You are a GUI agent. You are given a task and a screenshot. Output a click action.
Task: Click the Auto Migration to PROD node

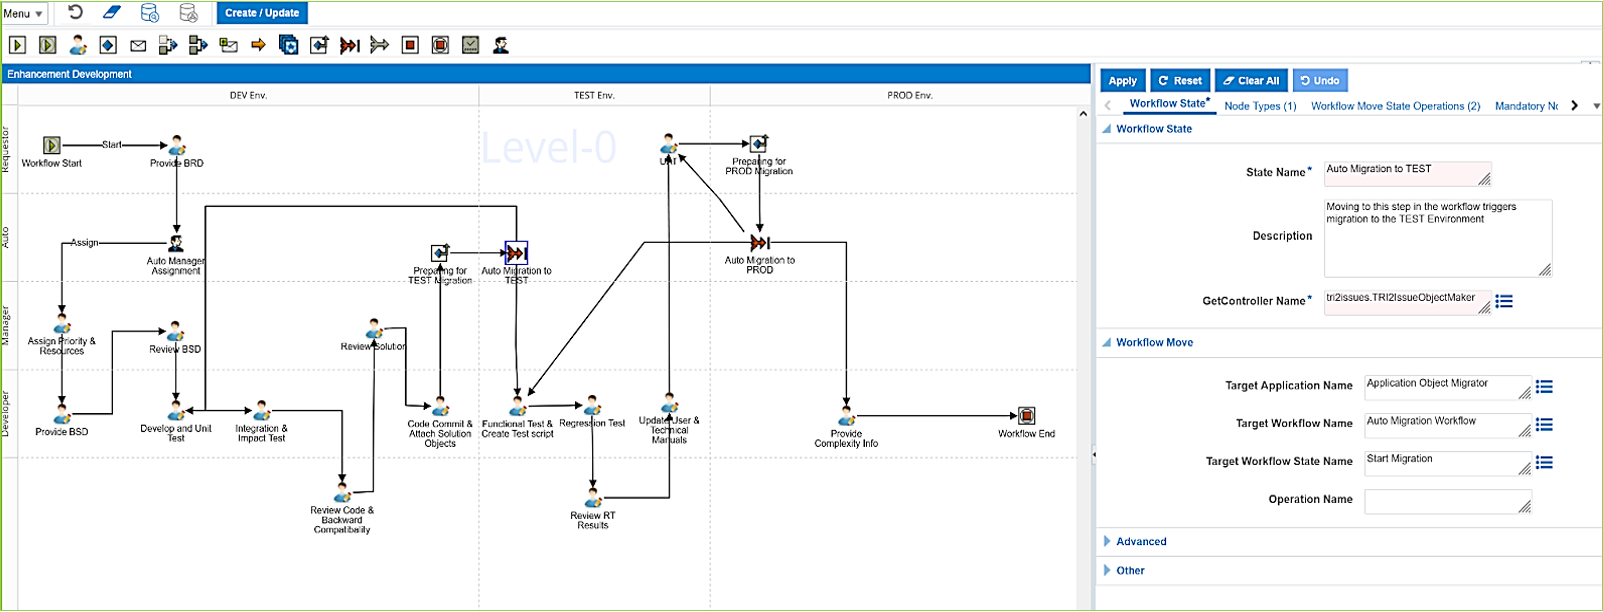tap(760, 243)
